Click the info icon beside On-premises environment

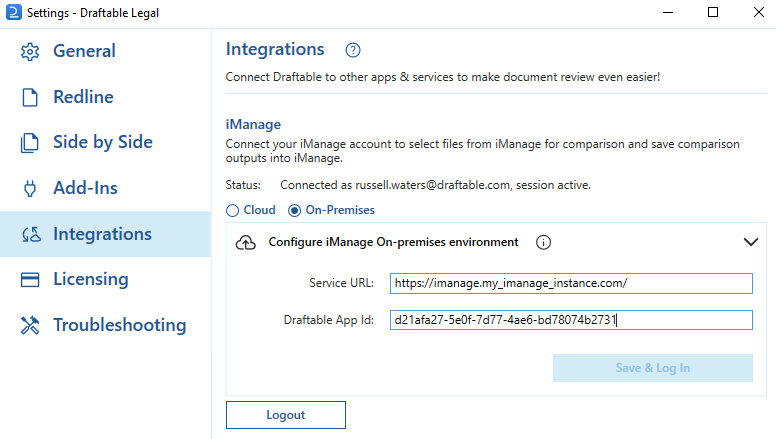pos(543,243)
